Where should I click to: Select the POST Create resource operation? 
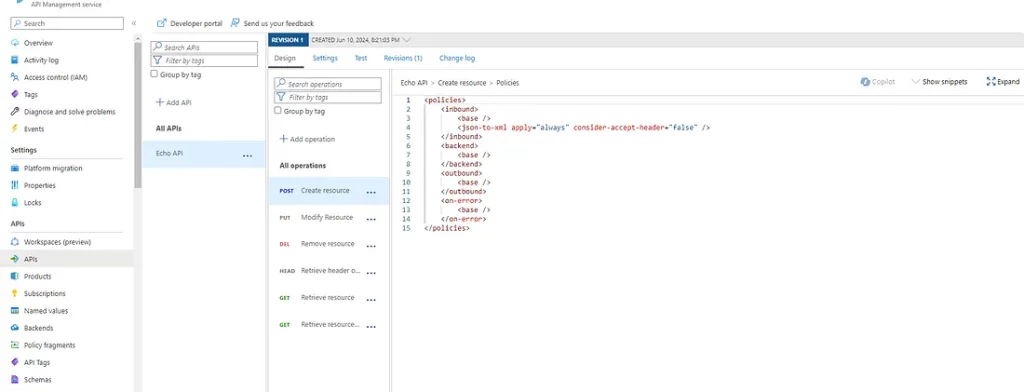point(328,191)
